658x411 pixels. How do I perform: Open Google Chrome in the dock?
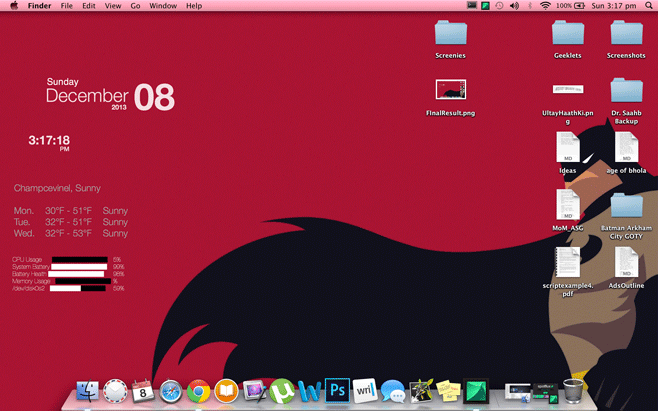[x=198, y=391]
